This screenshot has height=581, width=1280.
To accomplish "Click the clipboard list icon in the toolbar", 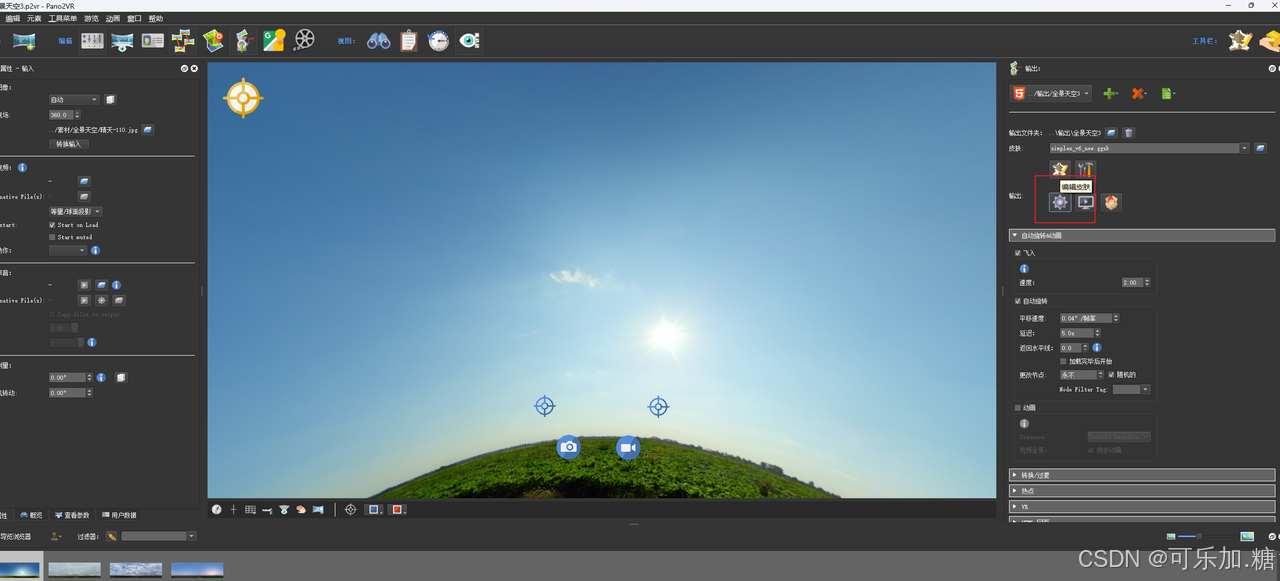I will (x=408, y=41).
